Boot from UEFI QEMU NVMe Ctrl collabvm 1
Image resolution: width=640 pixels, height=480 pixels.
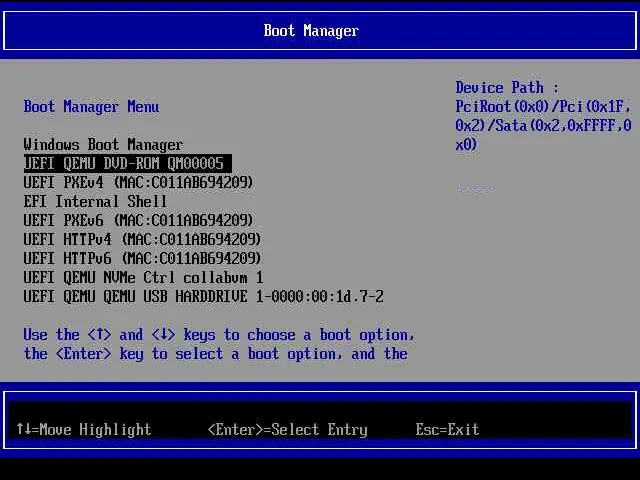(143, 278)
